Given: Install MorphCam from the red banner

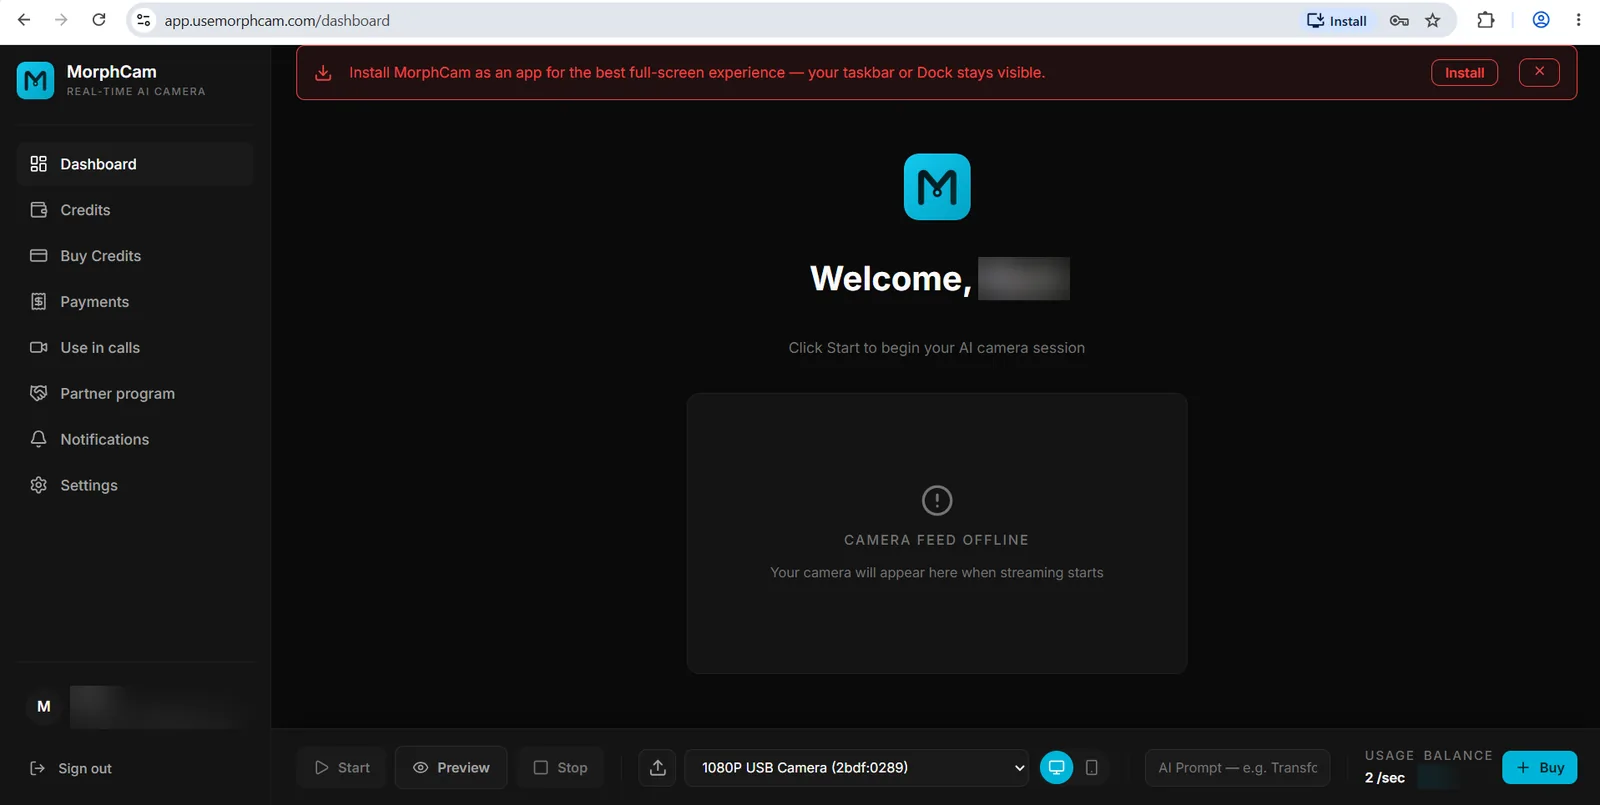Looking at the screenshot, I should pos(1465,73).
